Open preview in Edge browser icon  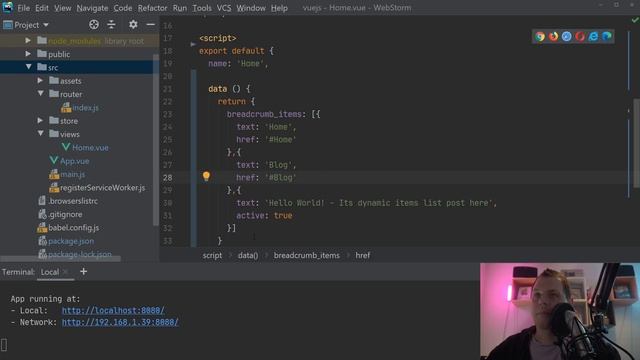click(607, 36)
